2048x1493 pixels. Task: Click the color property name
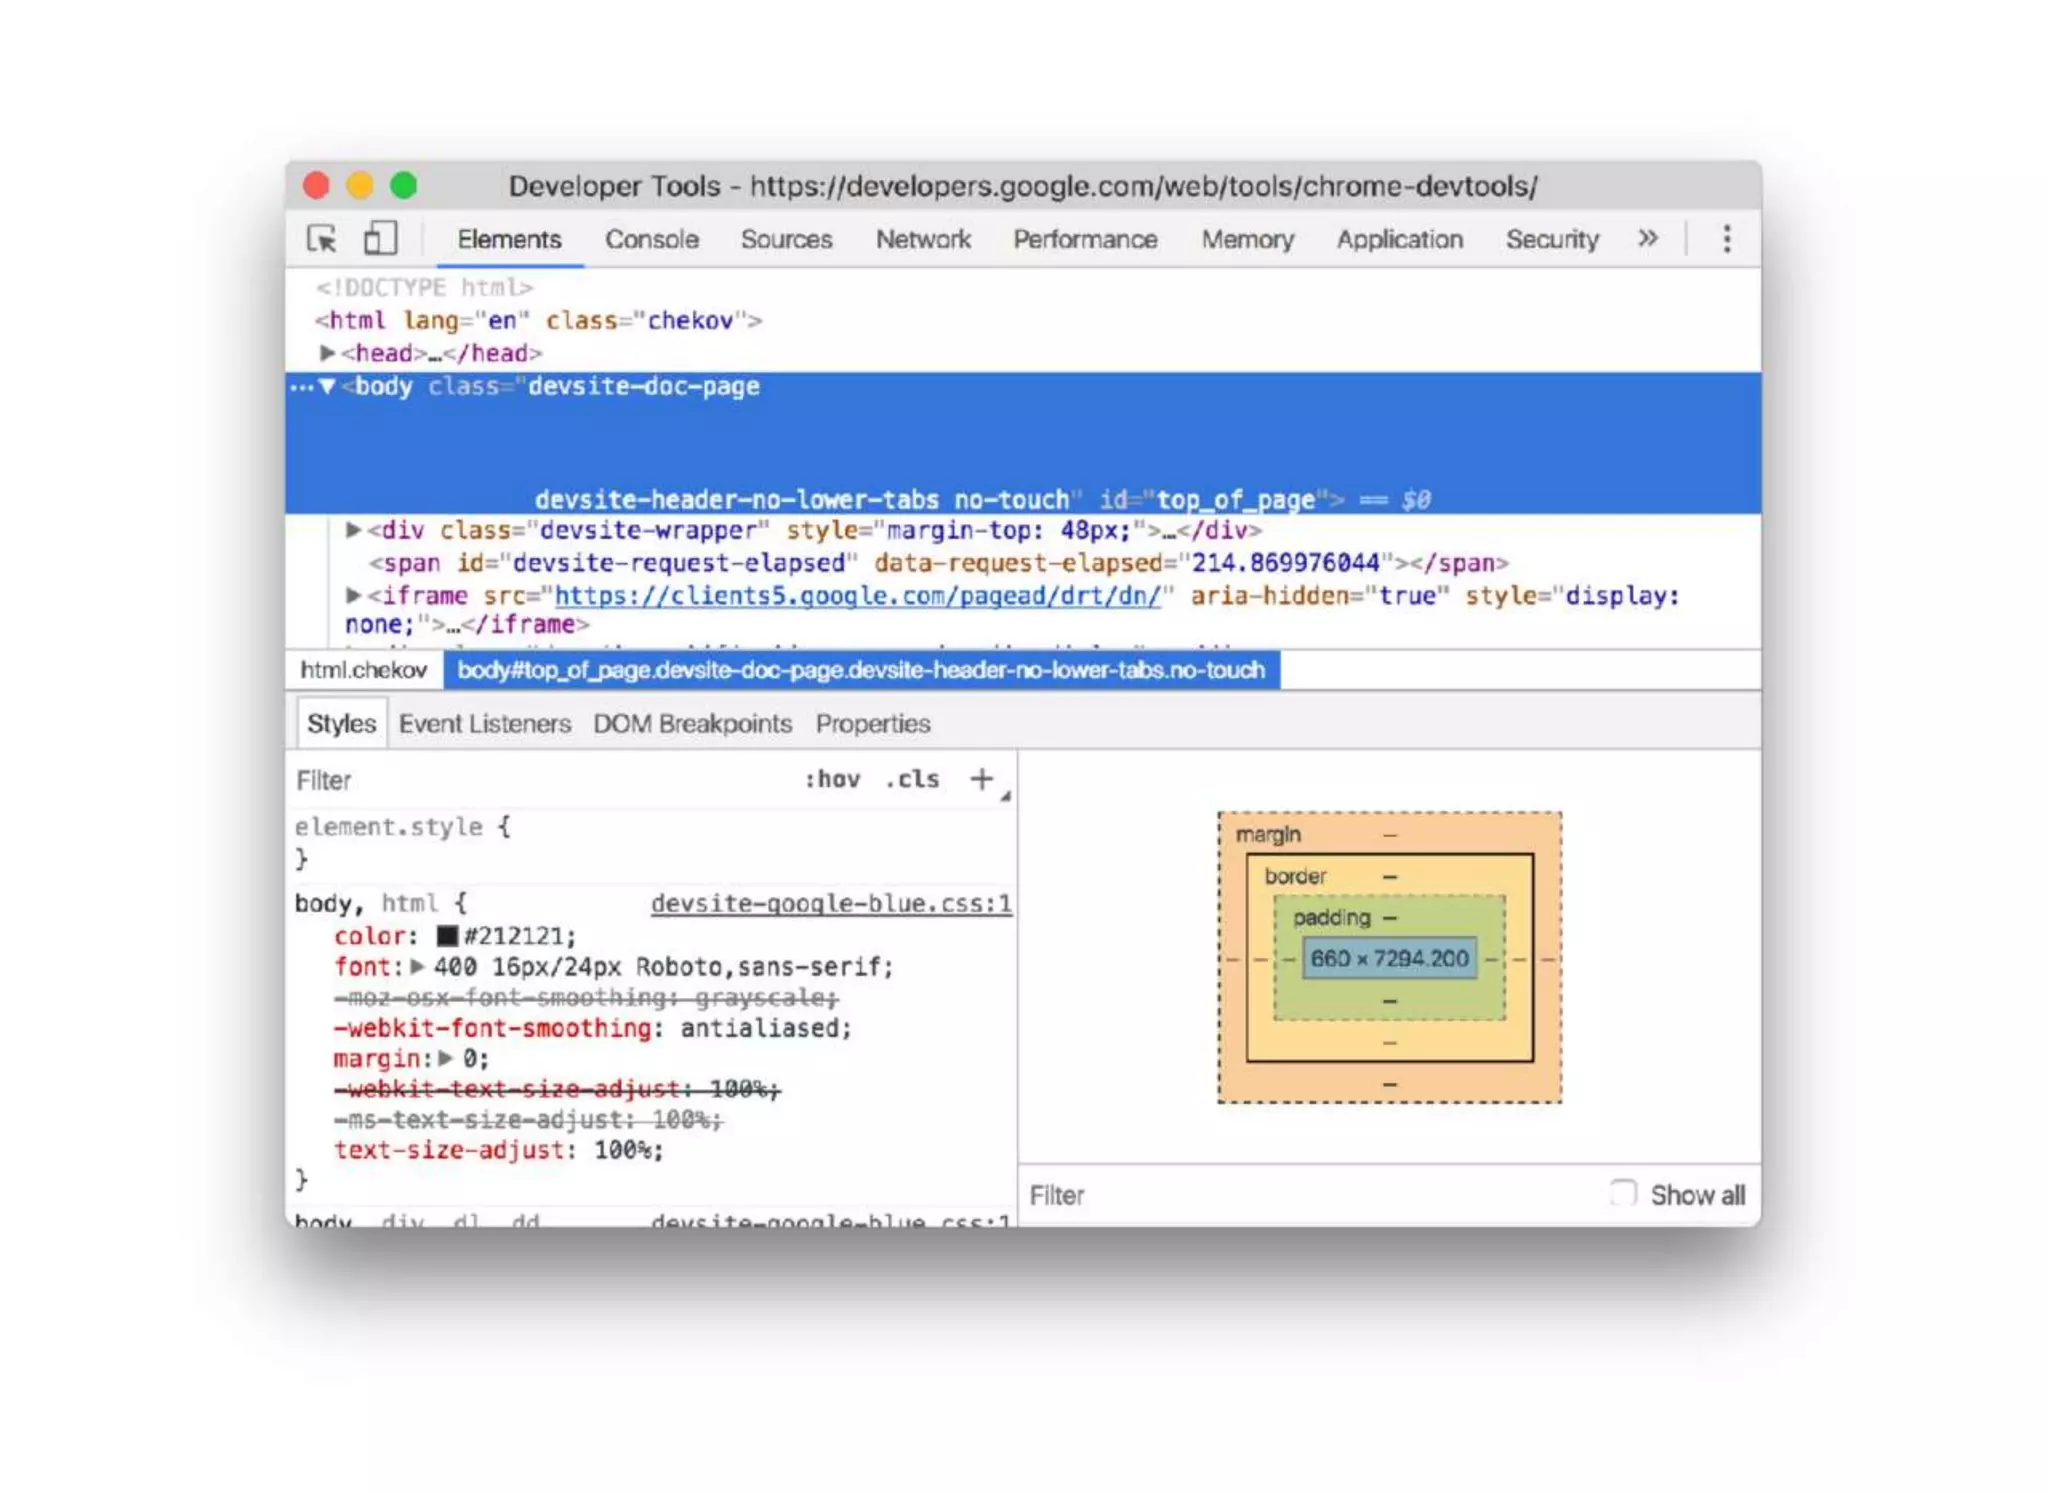pos(369,936)
